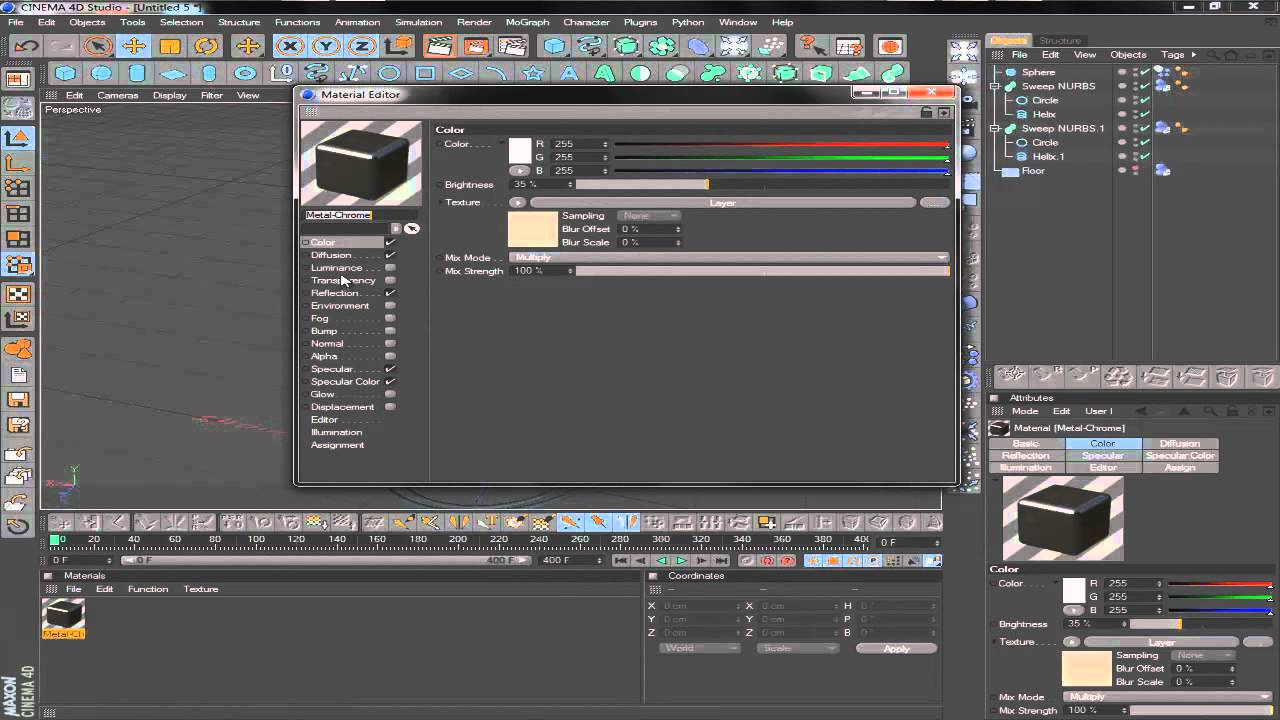Click the Brightness slider in Material Editor
The width and height of the screenshot is (1280, 720).
point(762,184)
